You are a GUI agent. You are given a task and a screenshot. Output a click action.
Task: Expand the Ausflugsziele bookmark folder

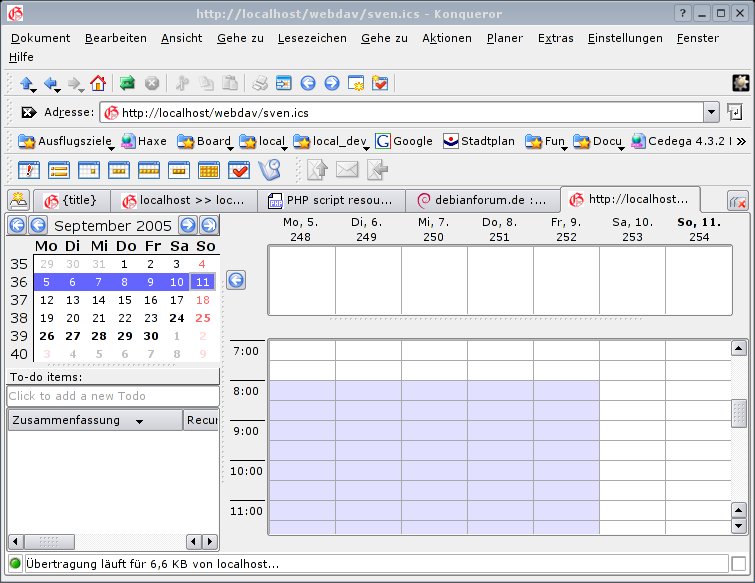pos(69,141)
